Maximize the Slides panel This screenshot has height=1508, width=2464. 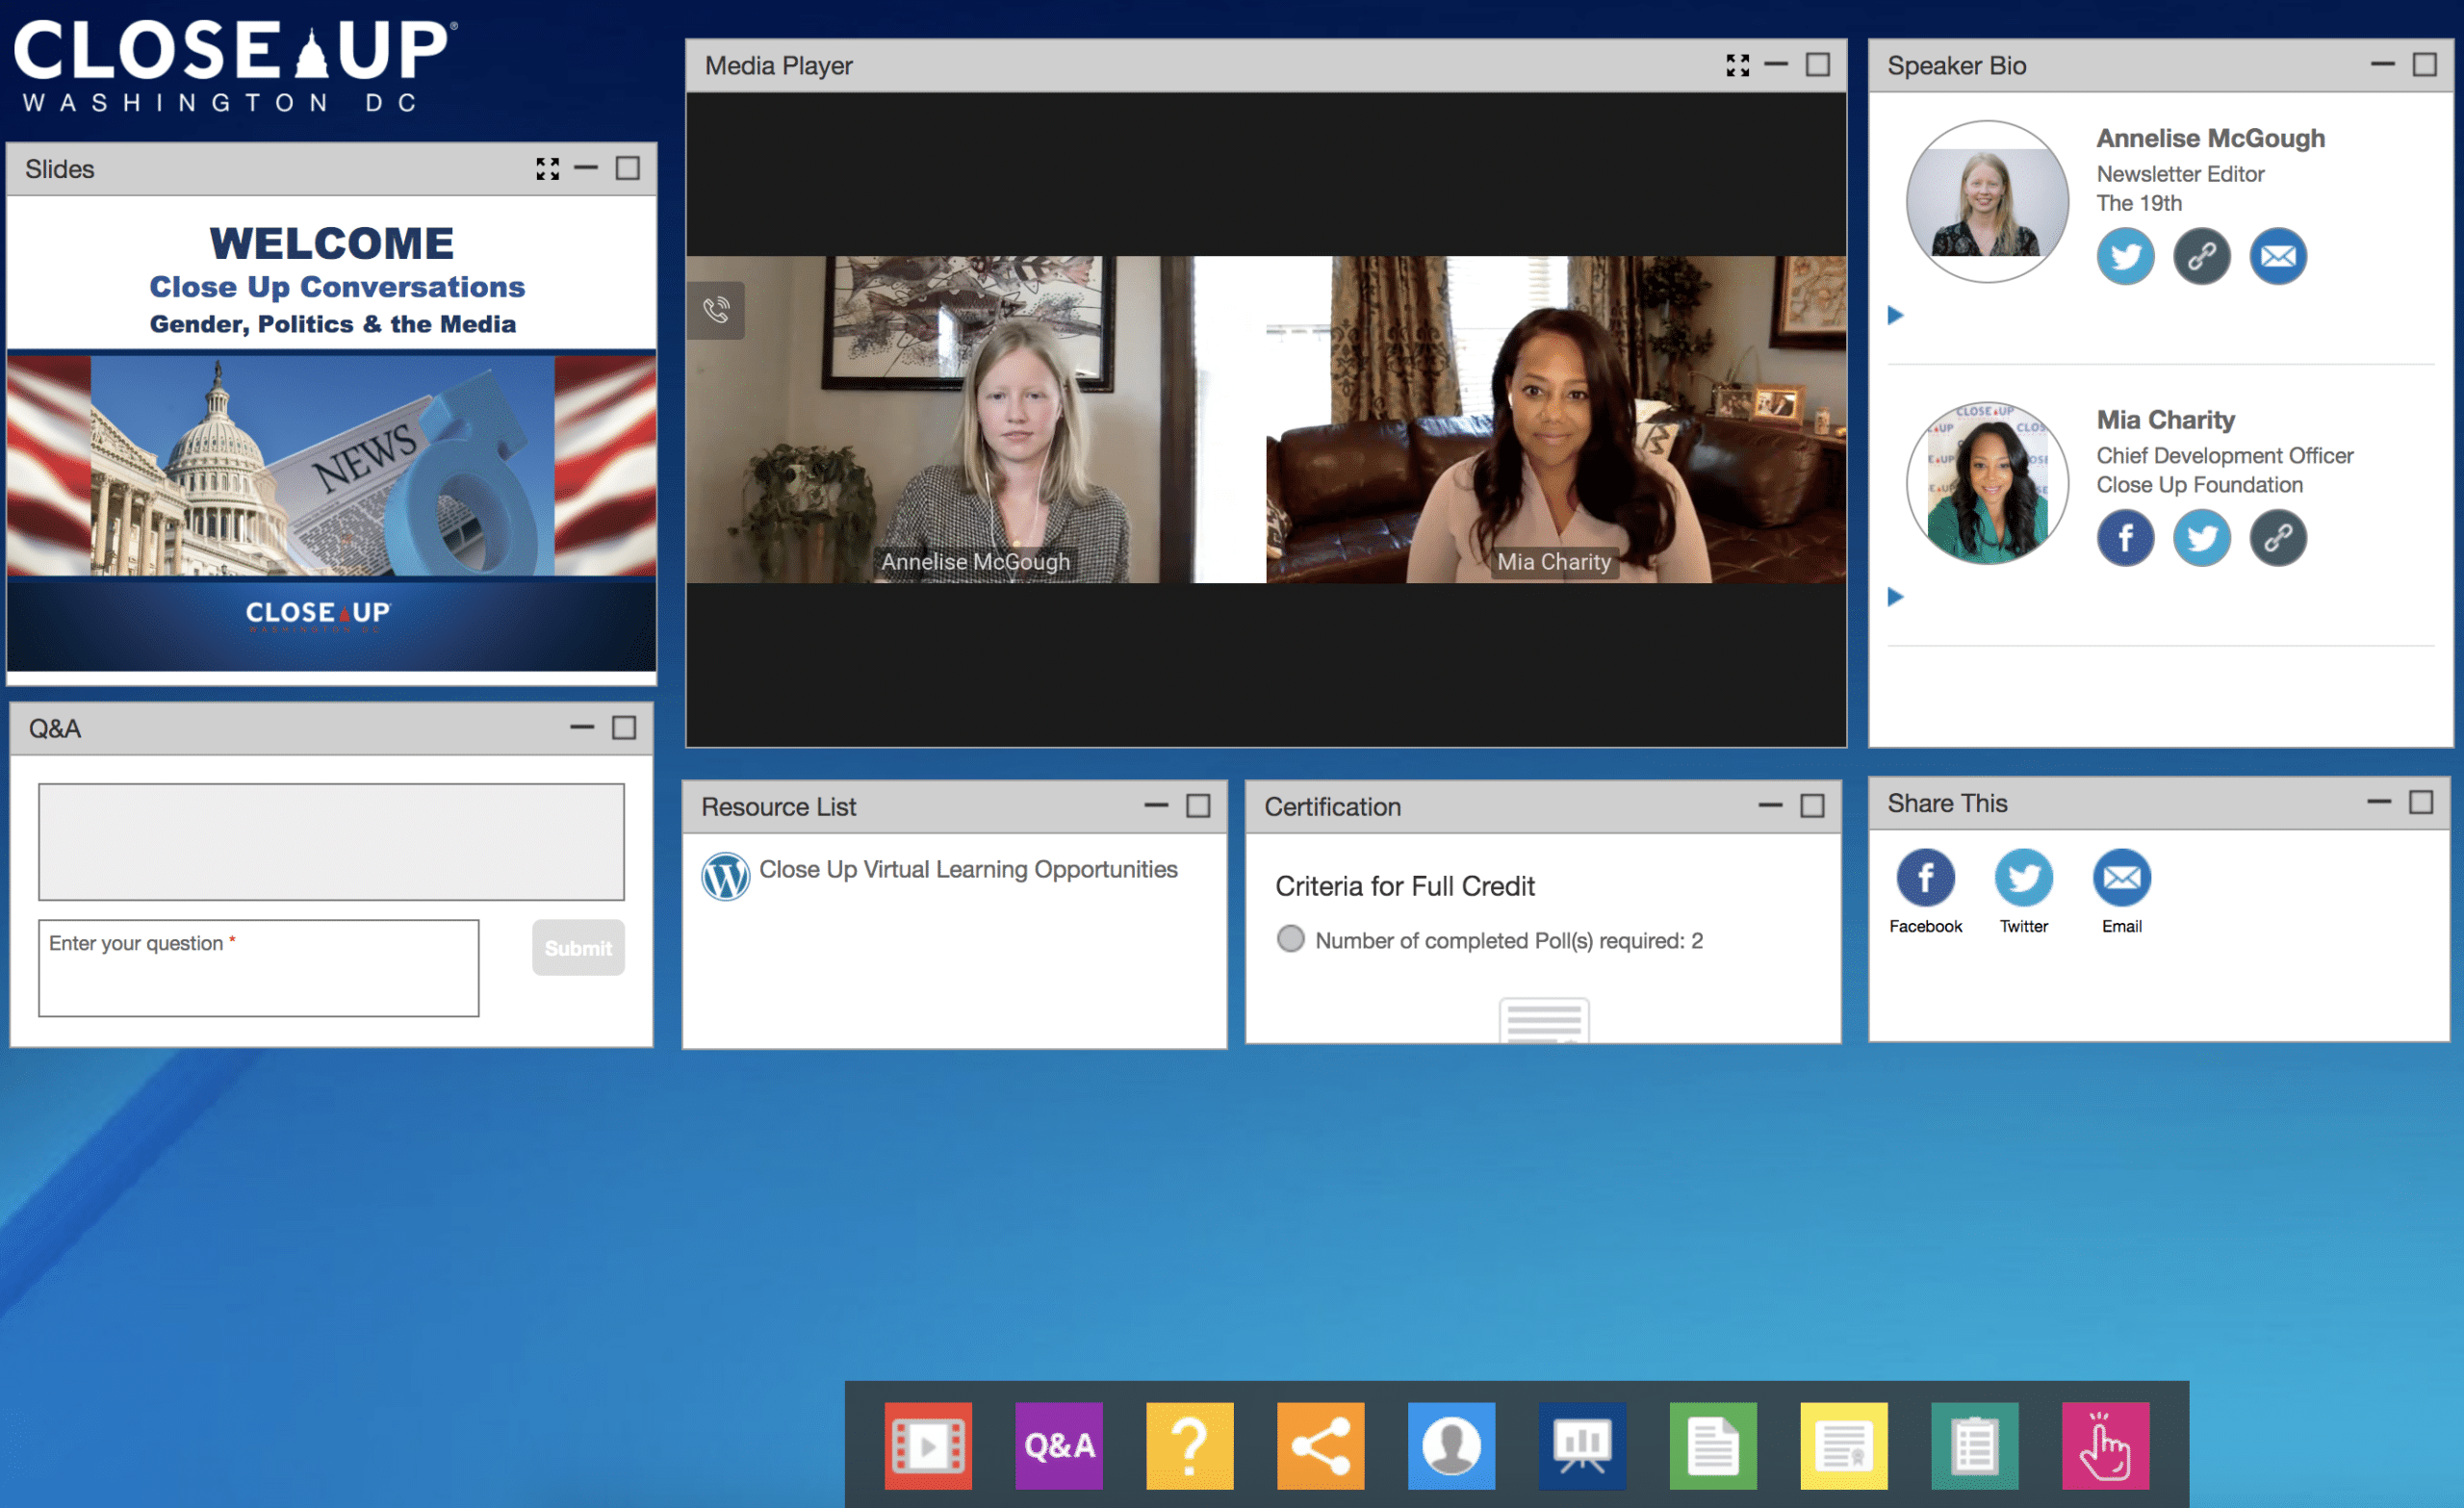tap(627, 168)
